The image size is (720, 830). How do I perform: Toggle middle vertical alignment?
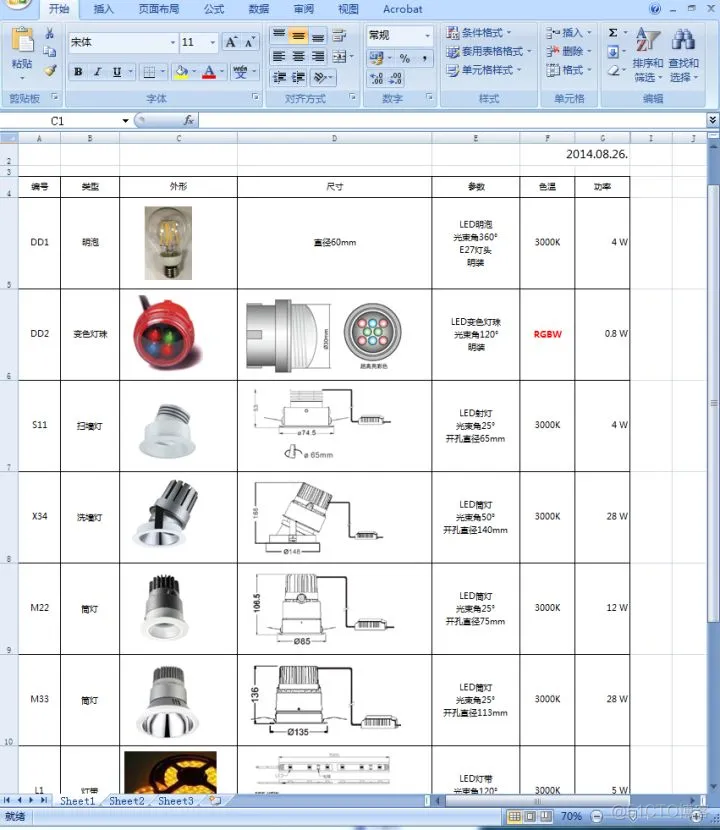pyautogui.click(x=299, y=35)
